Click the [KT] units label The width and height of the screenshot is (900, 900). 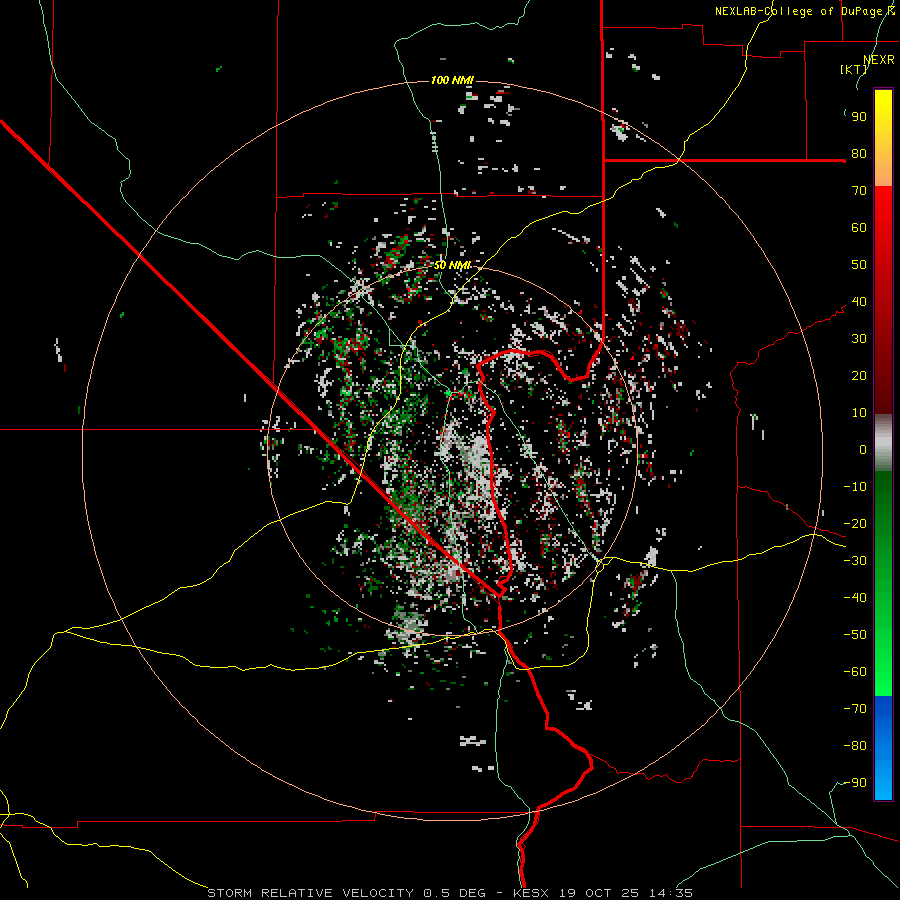pos(854,69)
